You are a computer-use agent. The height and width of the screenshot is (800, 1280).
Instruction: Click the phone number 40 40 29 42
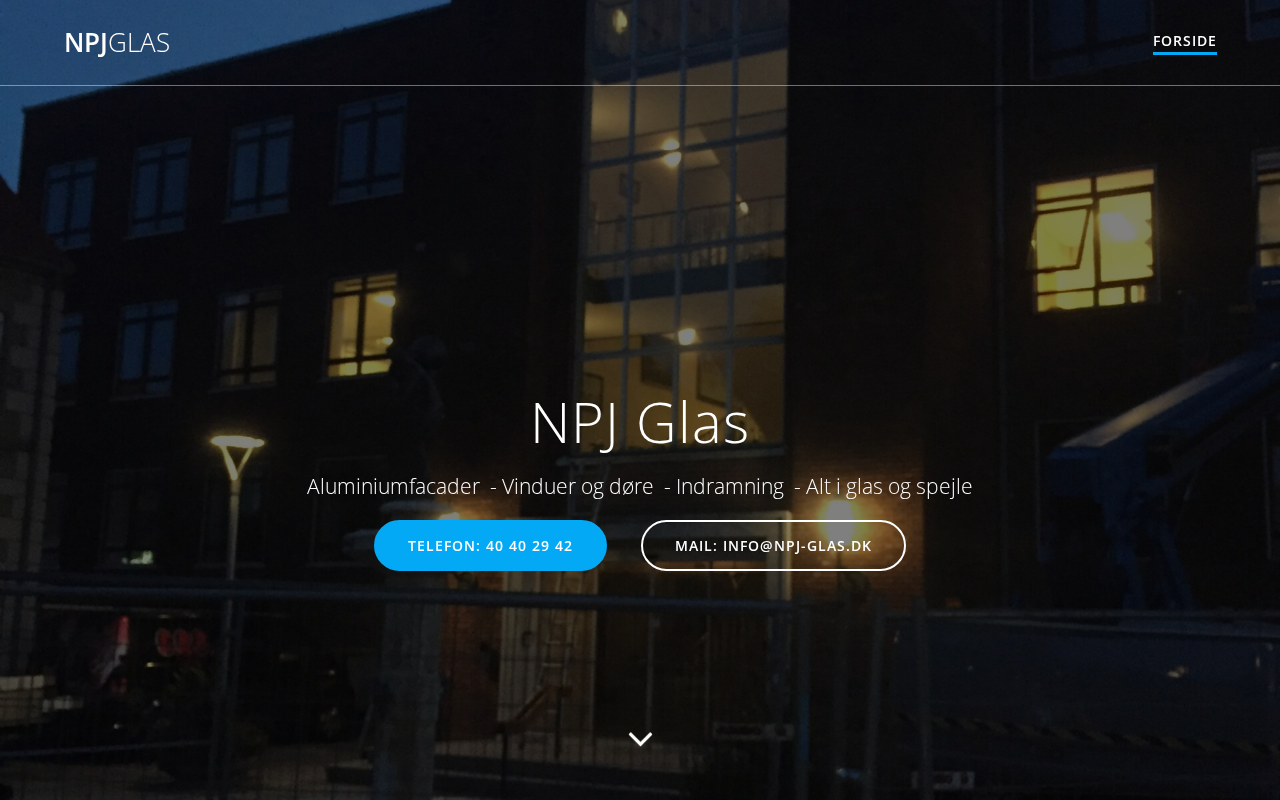coord(529,546)
